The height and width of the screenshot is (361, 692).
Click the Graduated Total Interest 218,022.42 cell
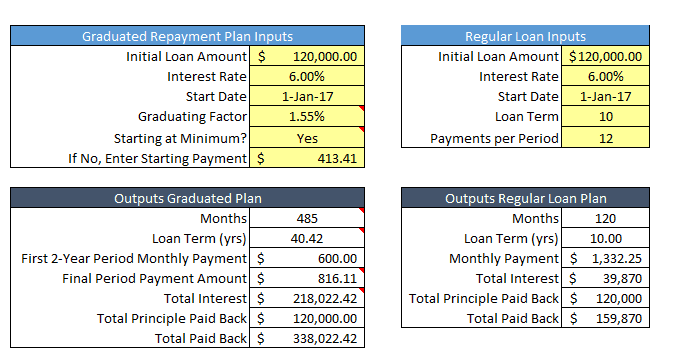(307, 298)
